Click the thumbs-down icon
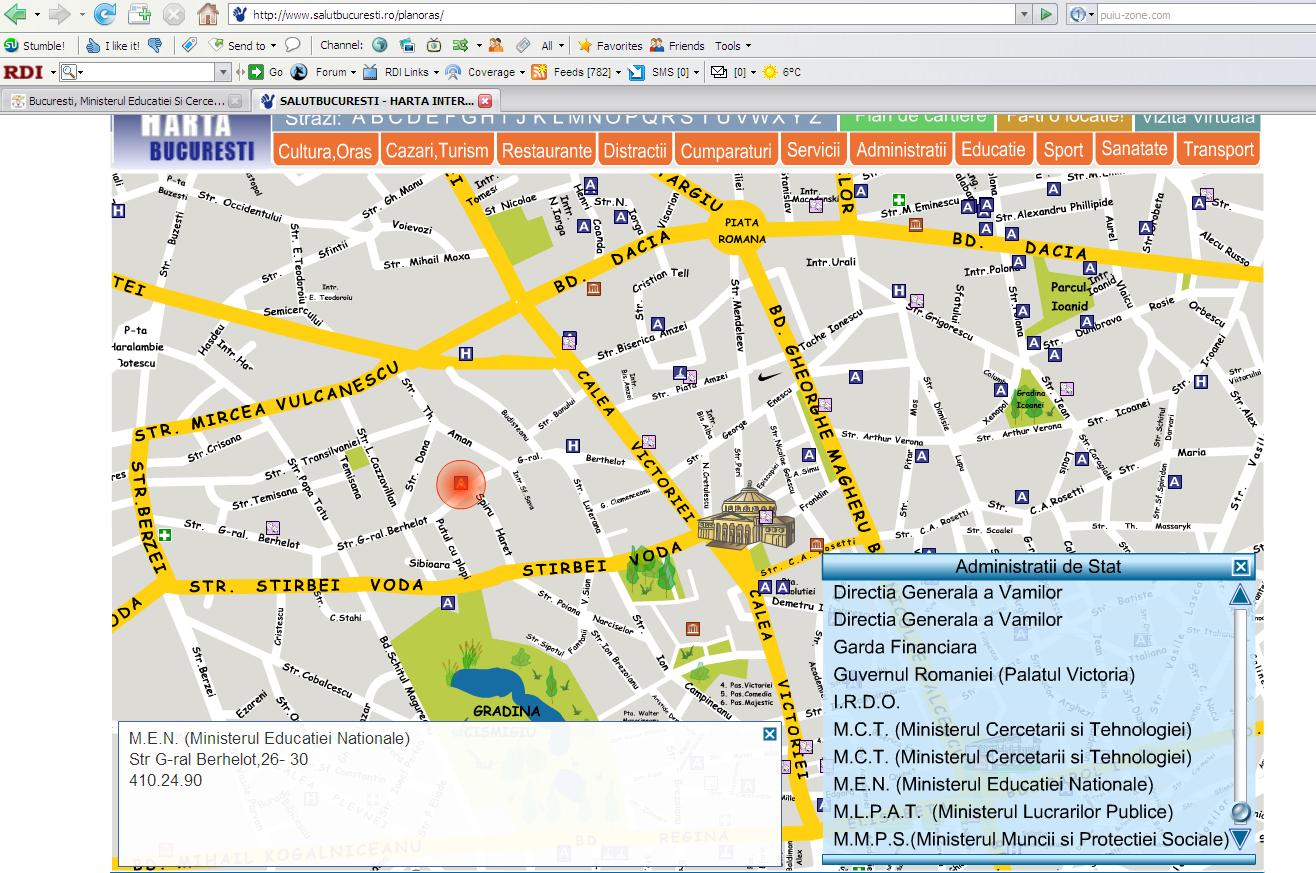 (x=155, y=45)
